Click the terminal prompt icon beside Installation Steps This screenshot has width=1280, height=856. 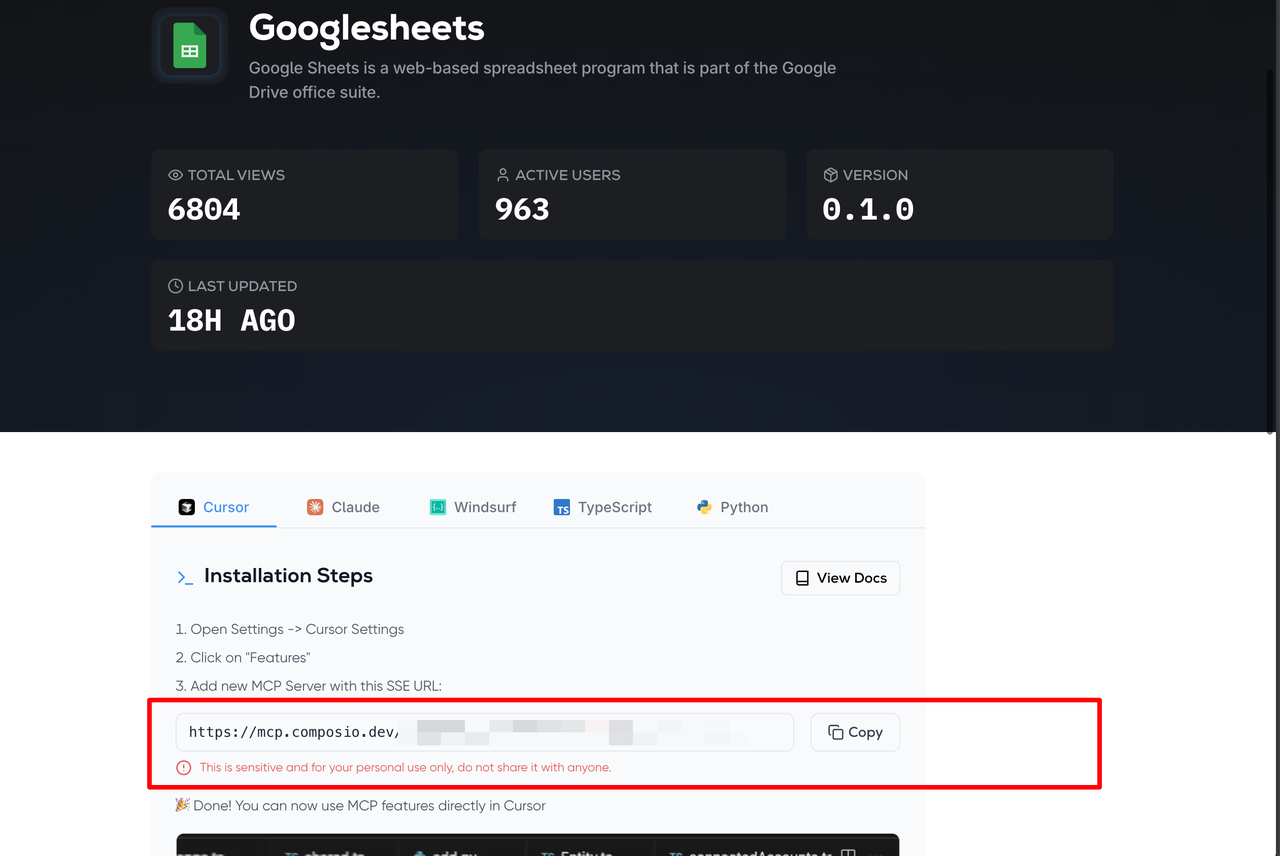click(x=185, y=577)
